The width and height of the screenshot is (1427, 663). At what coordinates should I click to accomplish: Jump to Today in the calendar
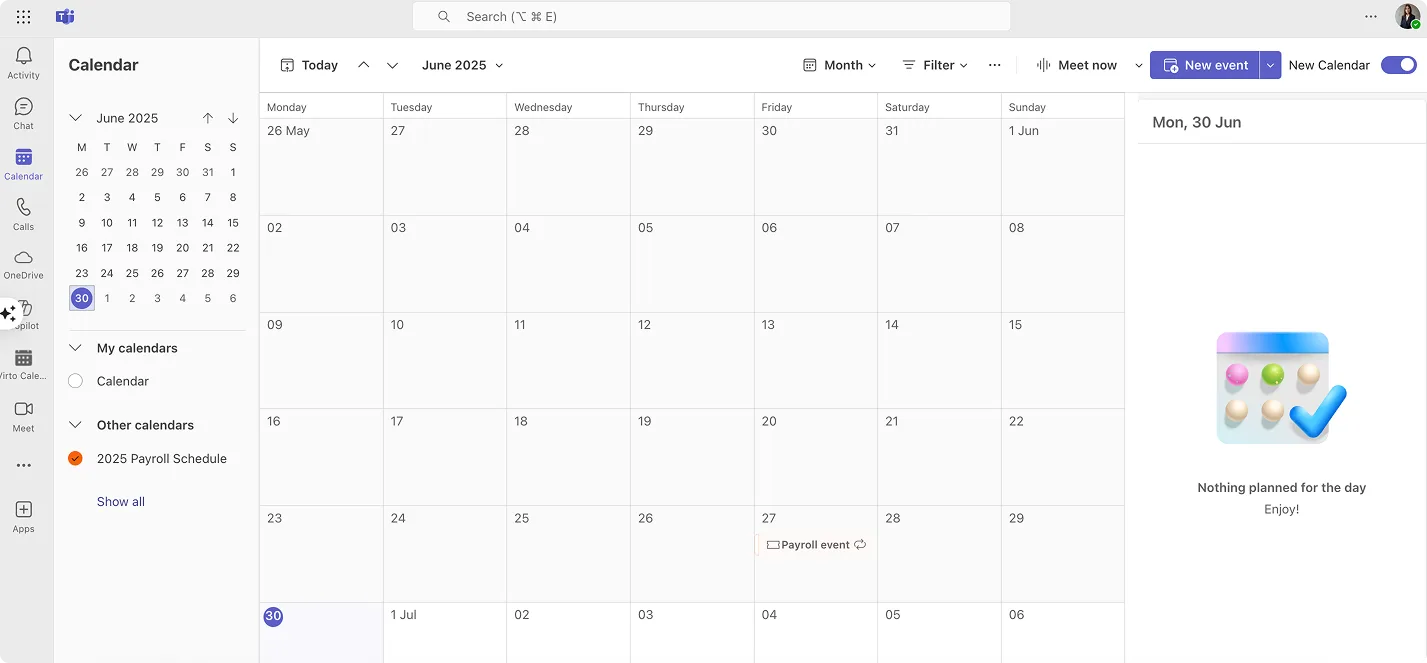pyautogui.click(x=308, y=64)
